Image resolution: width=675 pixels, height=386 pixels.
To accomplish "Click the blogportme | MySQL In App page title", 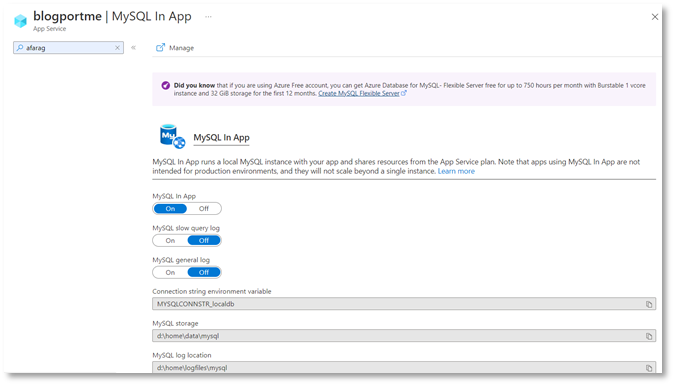I will point(112,16).
